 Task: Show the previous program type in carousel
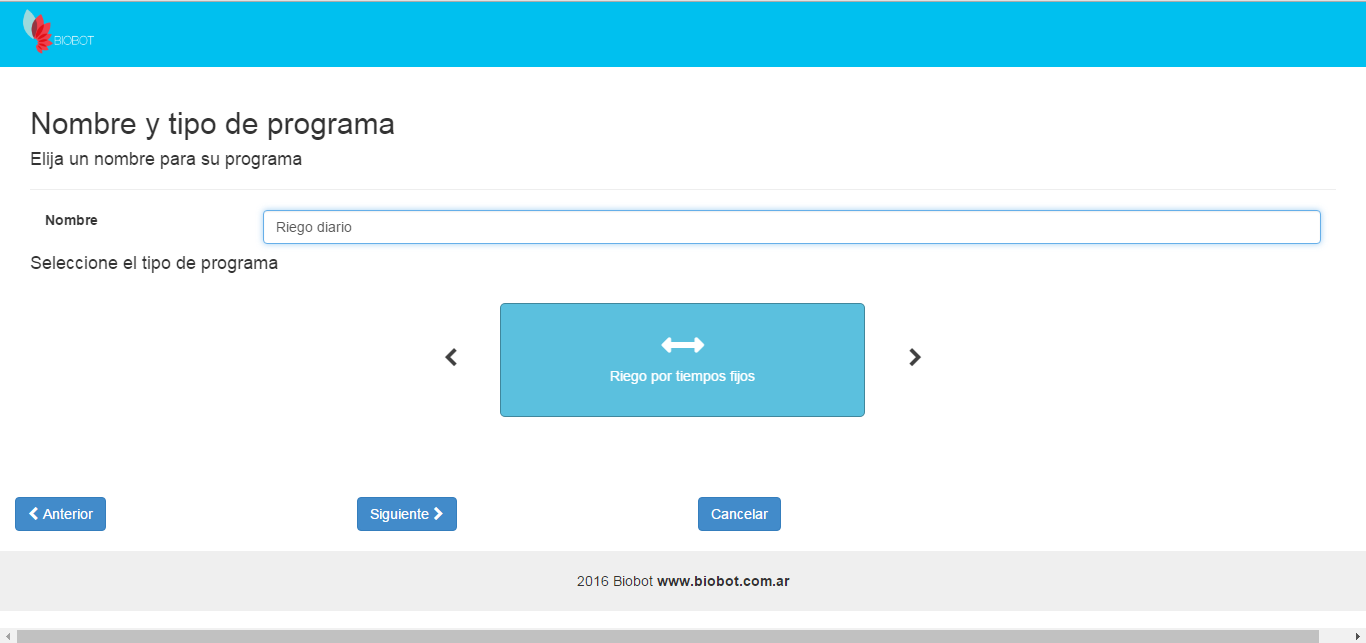click(x=451, y=357)
